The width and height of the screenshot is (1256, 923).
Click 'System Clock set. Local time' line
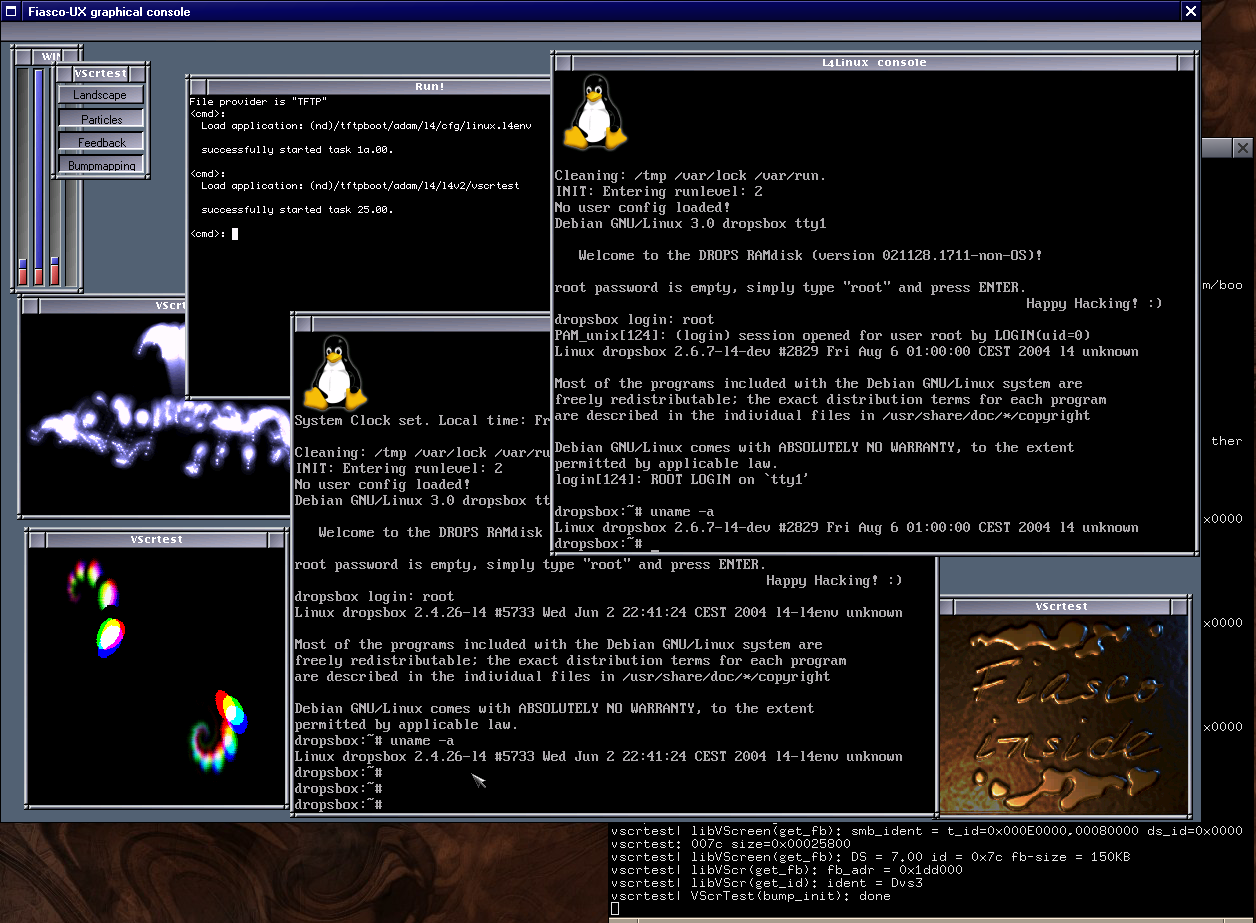click(x=424, y=420)
